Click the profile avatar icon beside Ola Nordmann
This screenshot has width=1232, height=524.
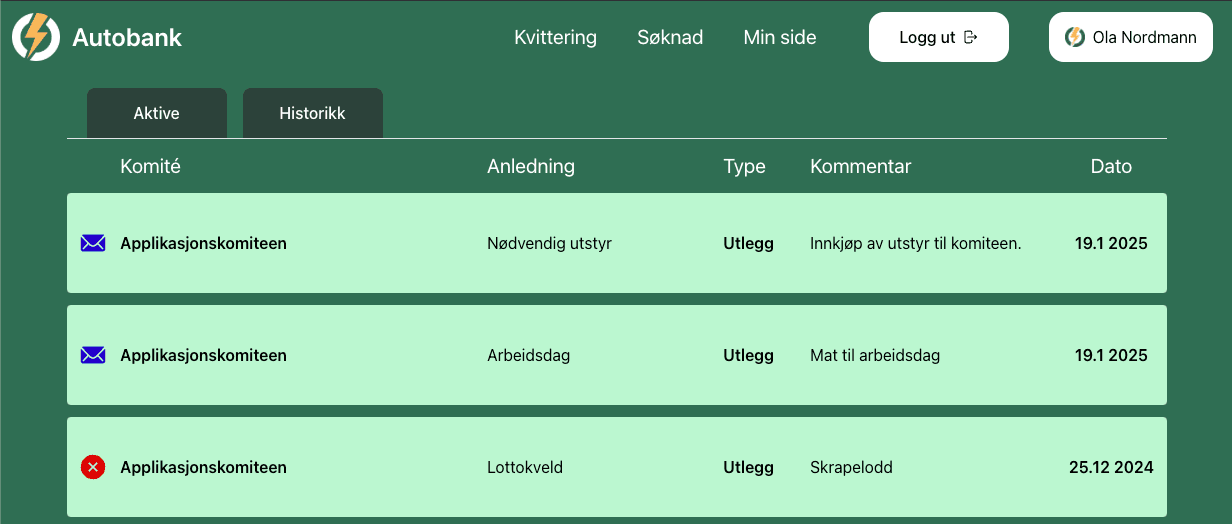click(x=1075, y=38)
